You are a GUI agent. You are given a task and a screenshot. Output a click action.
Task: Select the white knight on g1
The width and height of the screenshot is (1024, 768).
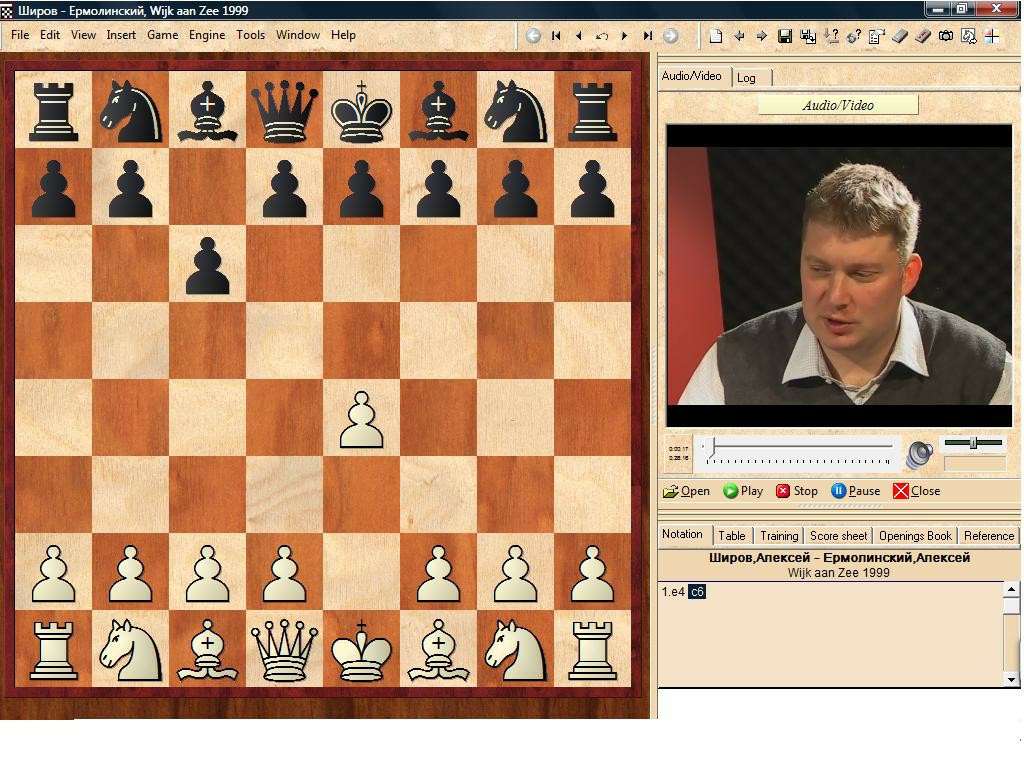pyautogui.click(x=515, y=650)
